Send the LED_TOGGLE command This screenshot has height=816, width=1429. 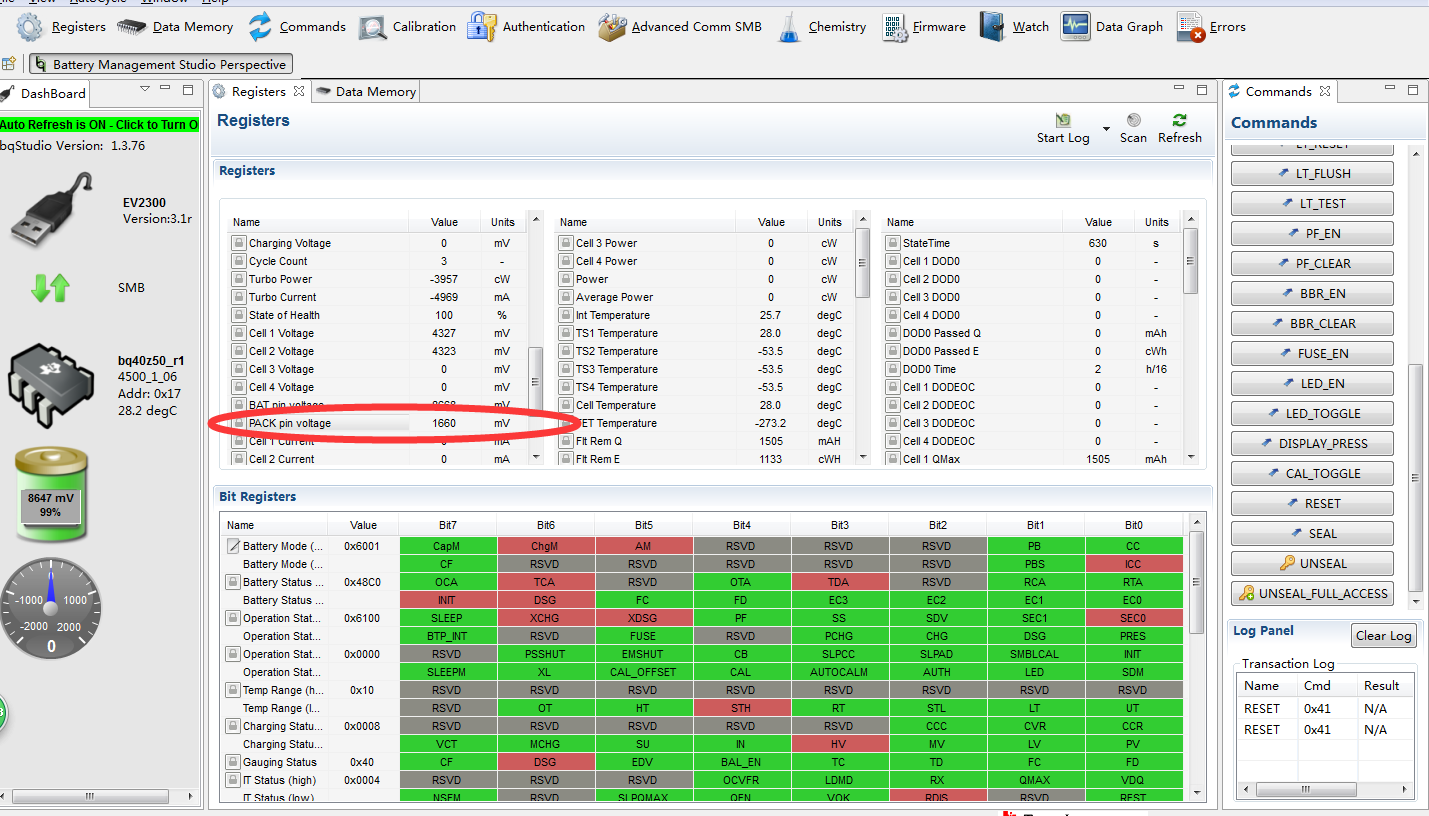[x=1312, y=414]
